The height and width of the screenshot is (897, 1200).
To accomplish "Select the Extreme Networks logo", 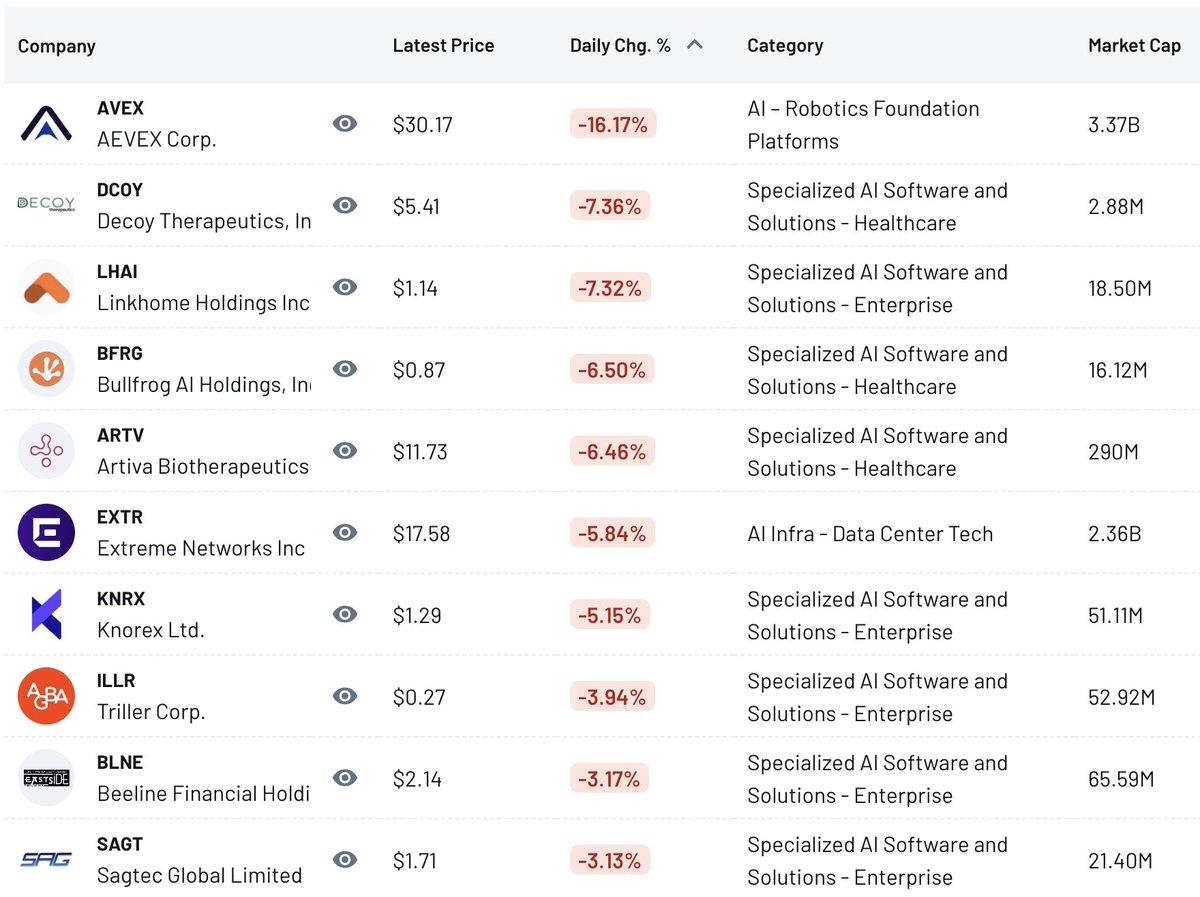I will tap(44, 533).
